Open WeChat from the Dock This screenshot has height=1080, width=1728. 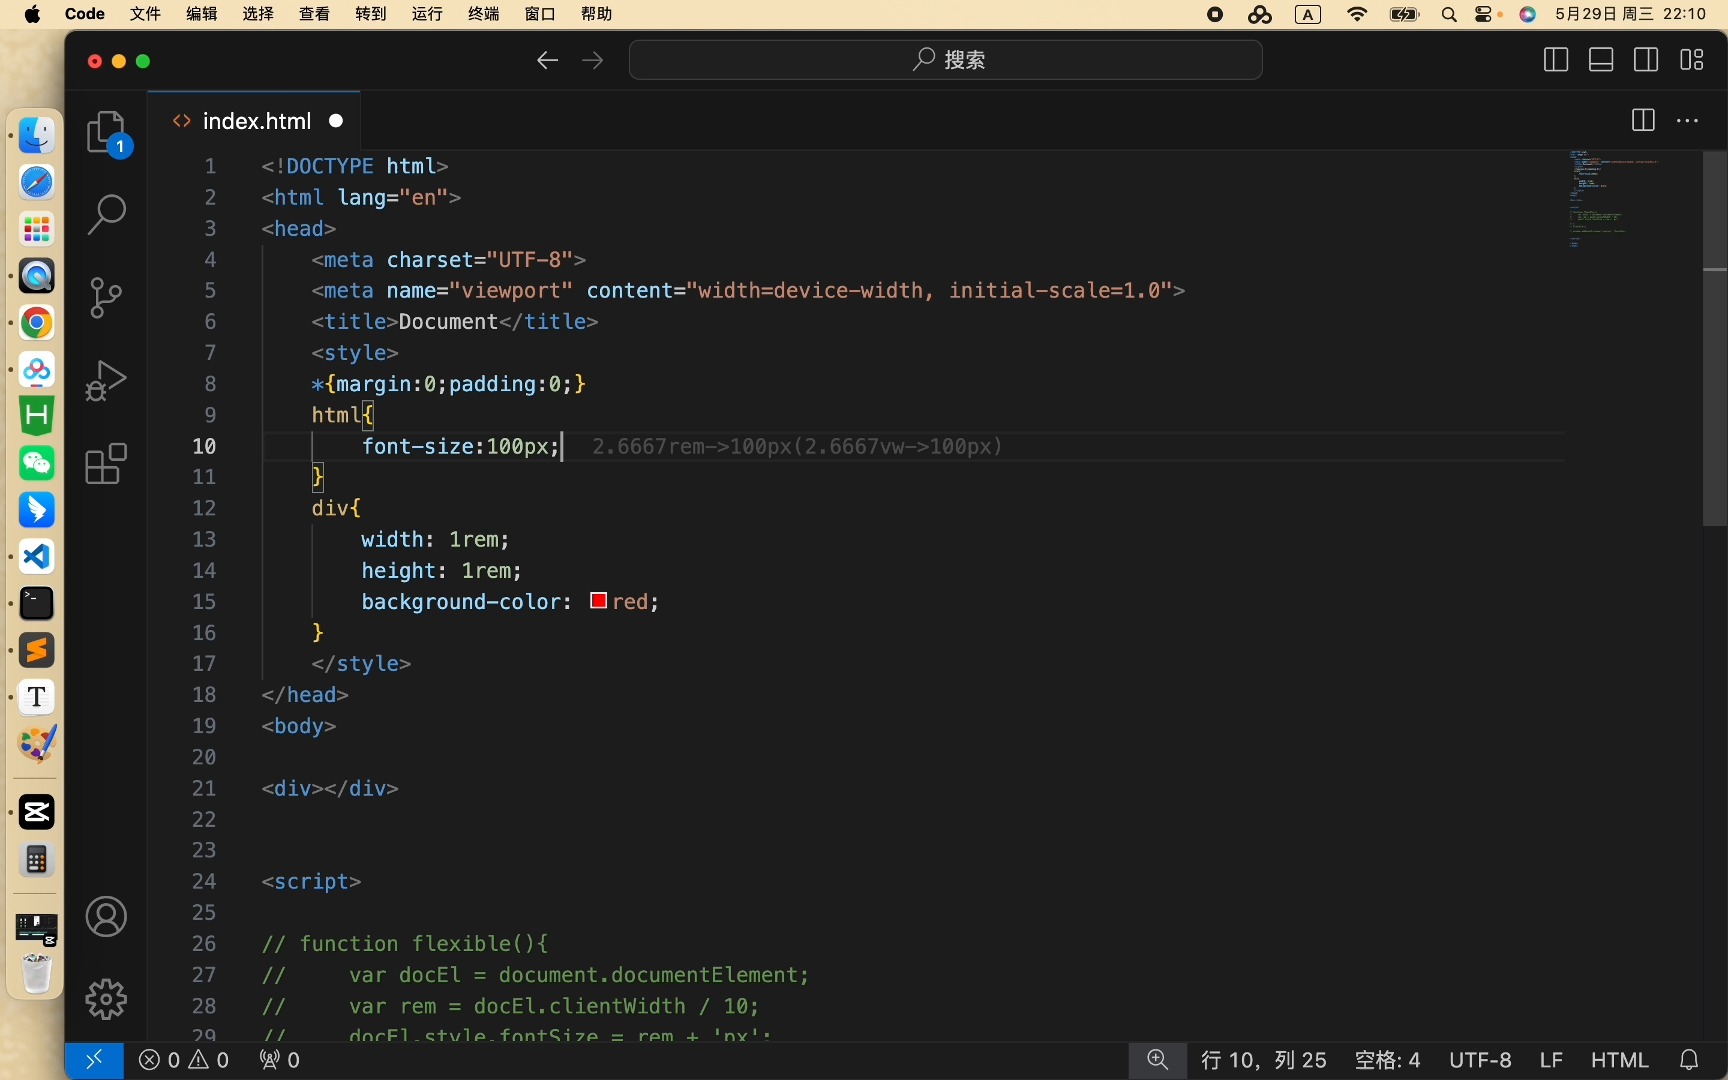pyautogui.click(x=37, y=463)
